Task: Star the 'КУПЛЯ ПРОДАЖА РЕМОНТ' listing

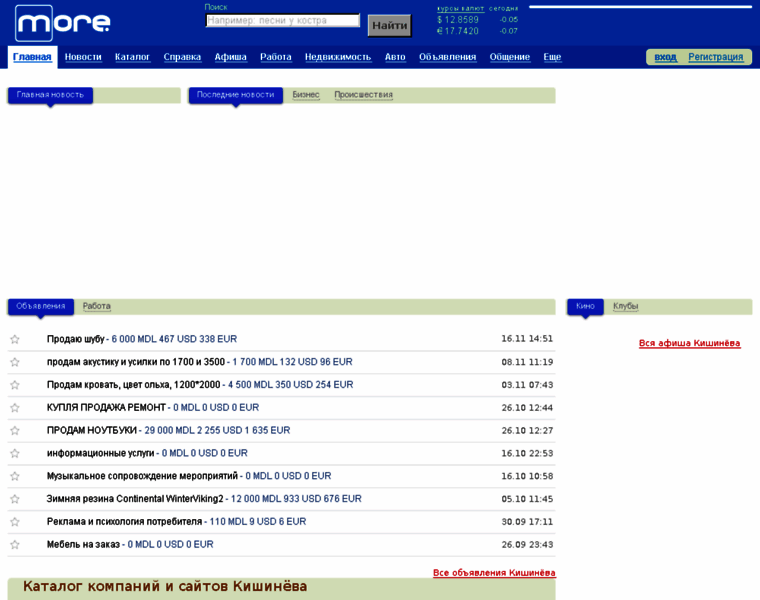Action: click(x=15, y=408)
